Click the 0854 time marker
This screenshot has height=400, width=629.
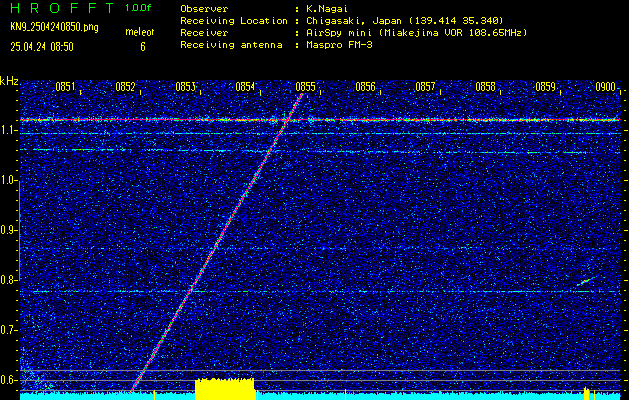(245, 87)
